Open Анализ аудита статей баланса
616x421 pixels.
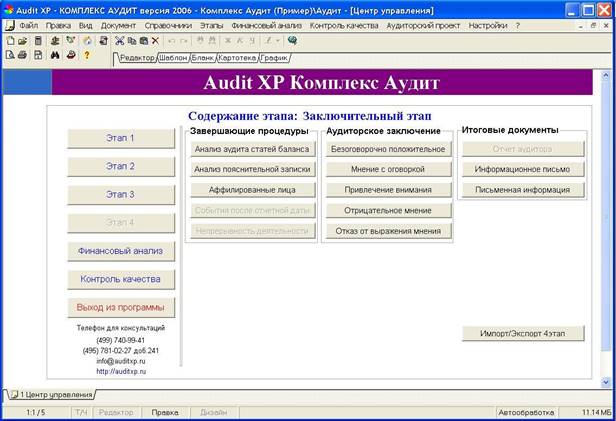click(x=253, y=149)
